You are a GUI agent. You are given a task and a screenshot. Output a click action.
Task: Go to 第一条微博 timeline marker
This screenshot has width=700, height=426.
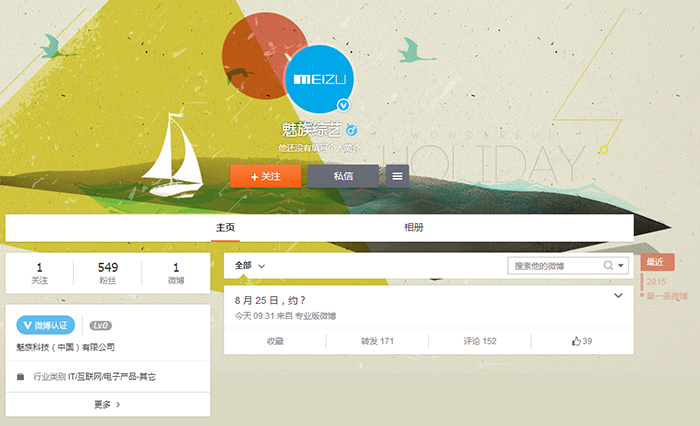pyautogui.click(x=667, y=296)
